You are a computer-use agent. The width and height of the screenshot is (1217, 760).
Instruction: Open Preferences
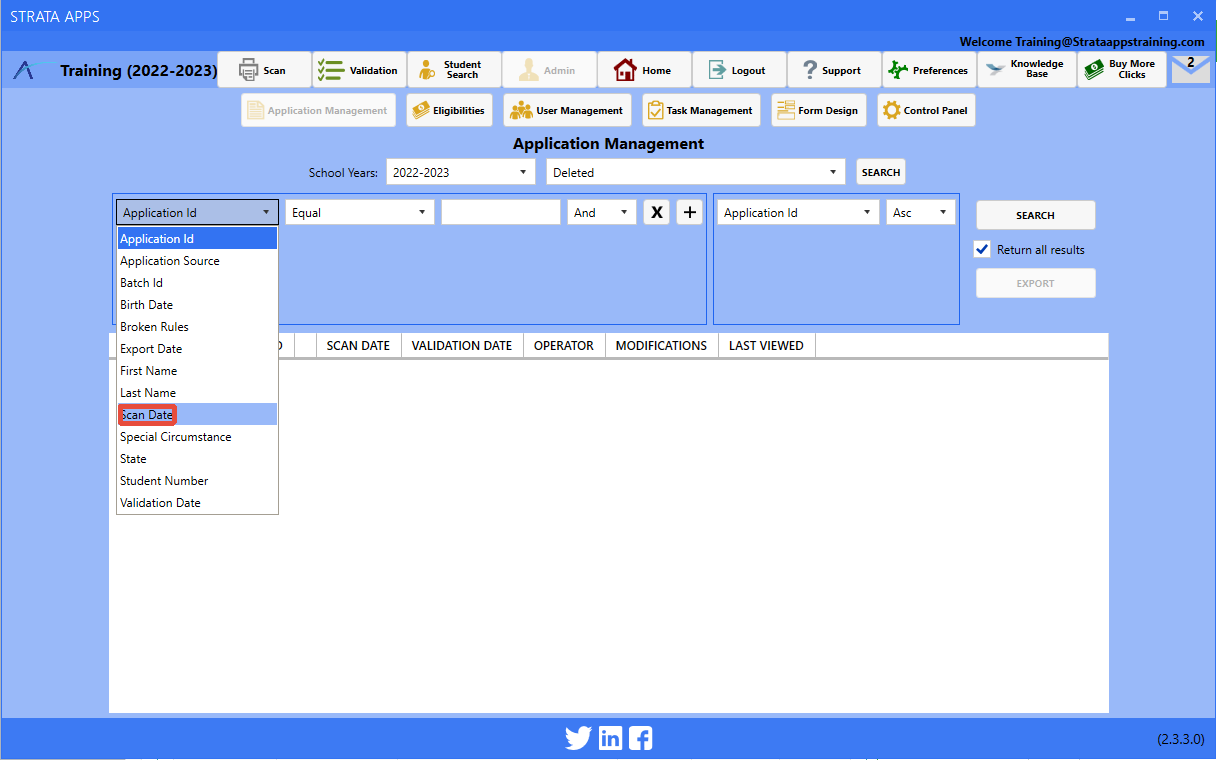click(929, 70)
